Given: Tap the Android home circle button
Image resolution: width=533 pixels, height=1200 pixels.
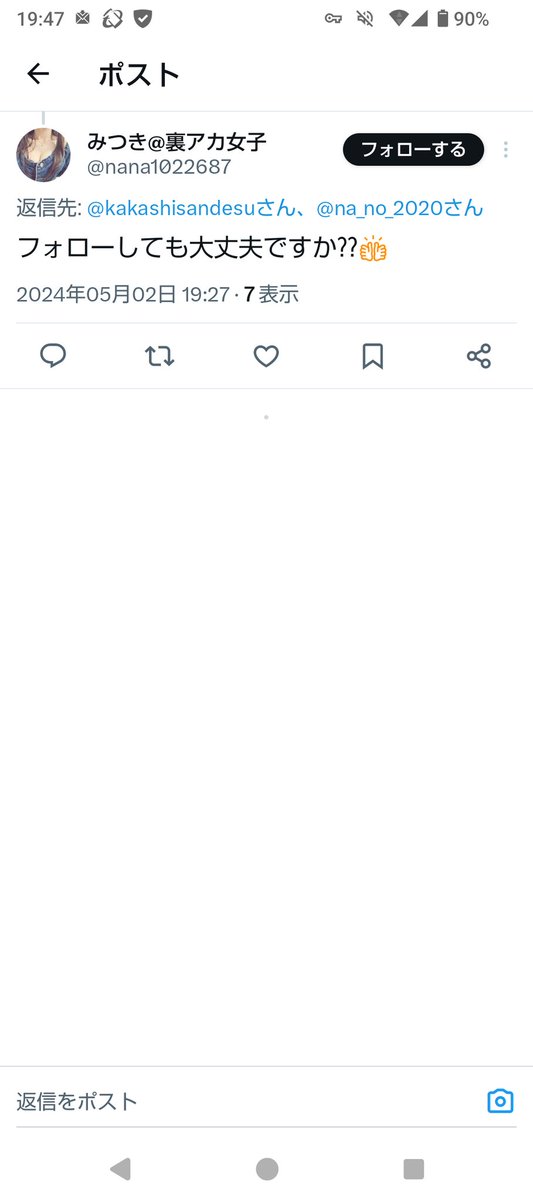Looking at the screenshot, I should (267, 1168).
